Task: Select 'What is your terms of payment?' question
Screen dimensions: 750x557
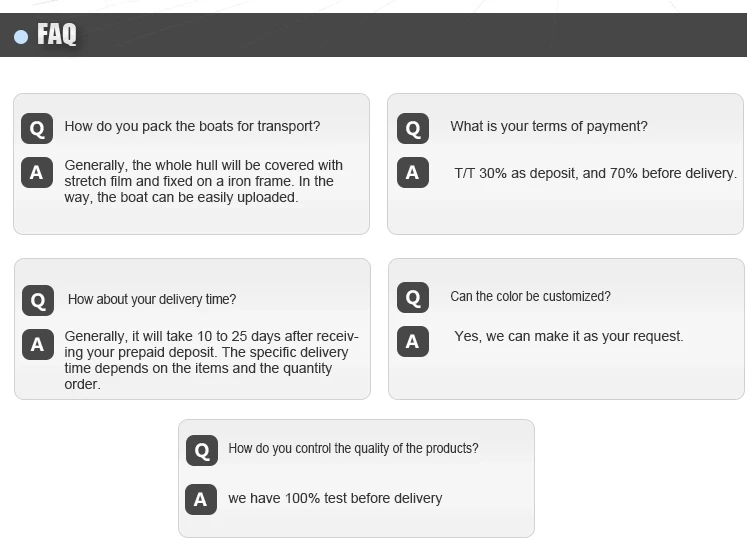Action: click(548, 126)
